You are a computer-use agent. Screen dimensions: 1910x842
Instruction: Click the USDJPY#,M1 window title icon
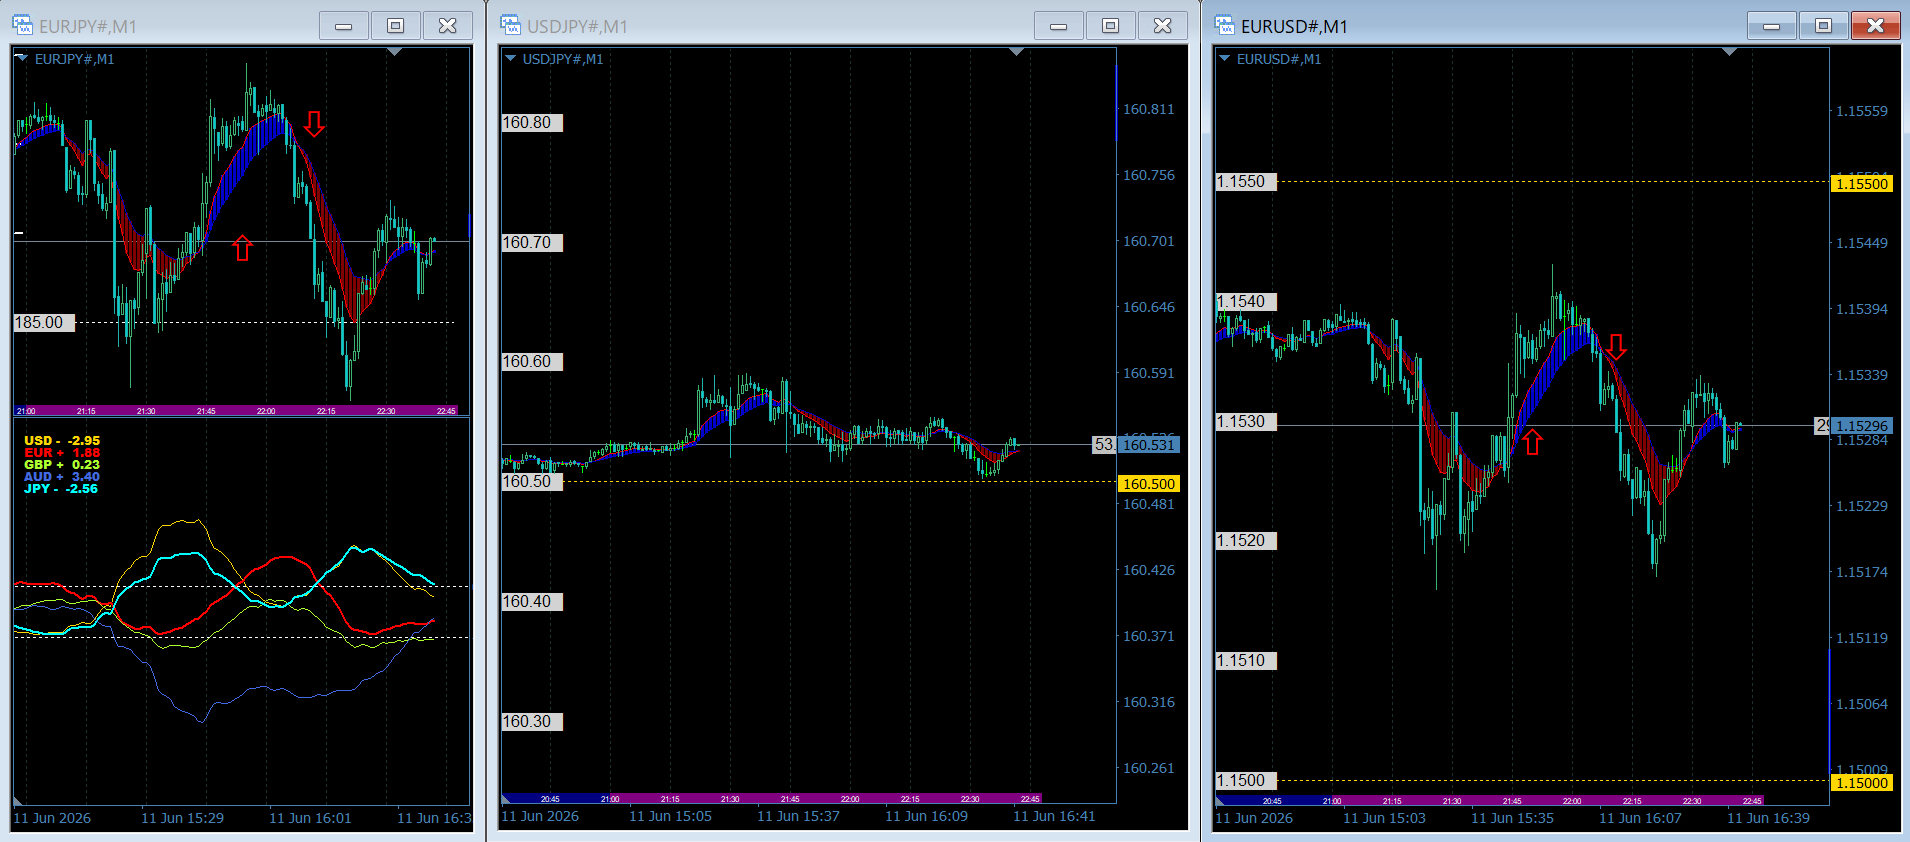tap(510, 25)
